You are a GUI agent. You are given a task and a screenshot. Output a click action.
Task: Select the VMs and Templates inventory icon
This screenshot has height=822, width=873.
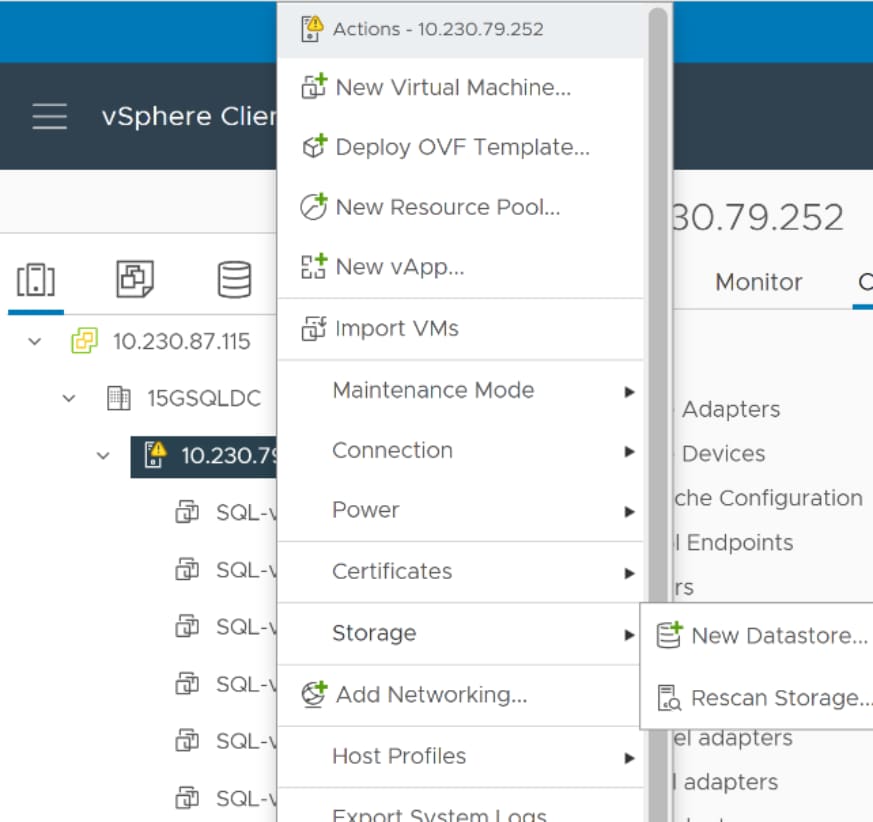point(135,278)
